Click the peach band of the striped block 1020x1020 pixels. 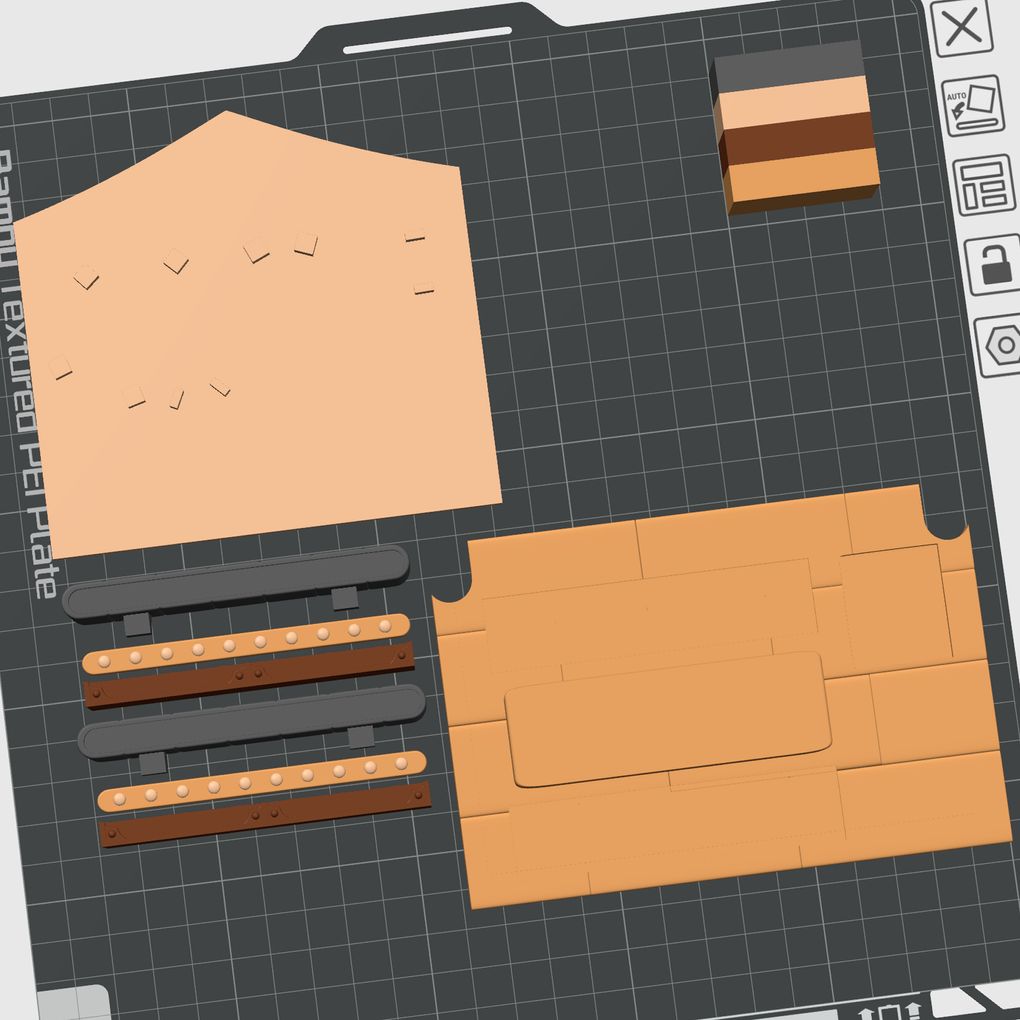tap(793, 105)
